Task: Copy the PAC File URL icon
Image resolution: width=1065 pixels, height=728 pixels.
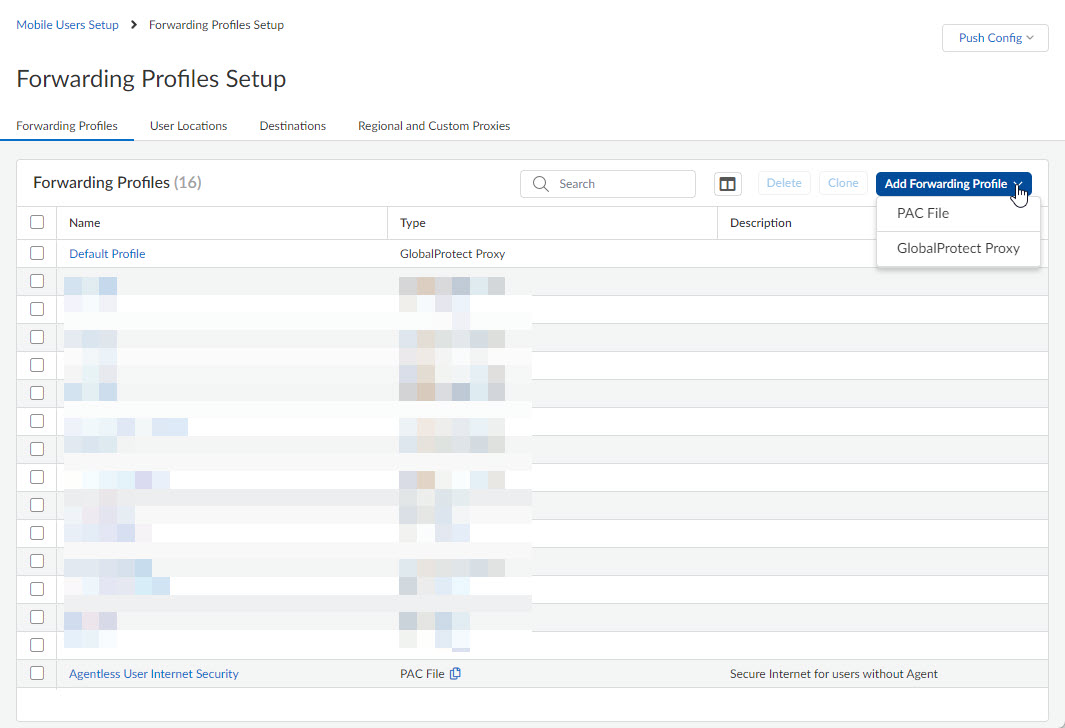Action: click(456, 674)
